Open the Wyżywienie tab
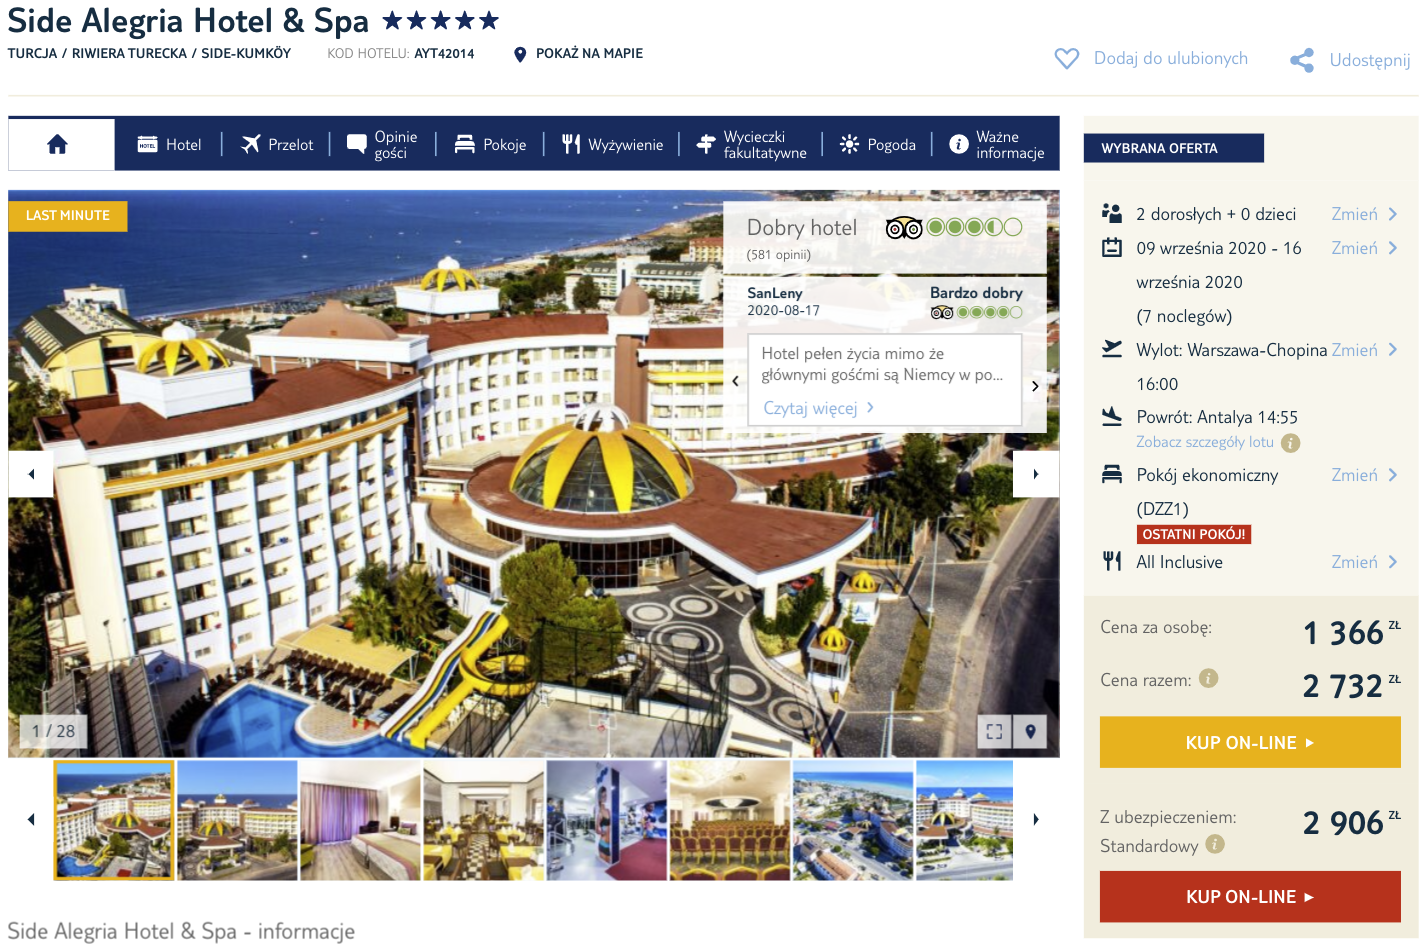Viewport: 1425px width, 945px height. 612,145
